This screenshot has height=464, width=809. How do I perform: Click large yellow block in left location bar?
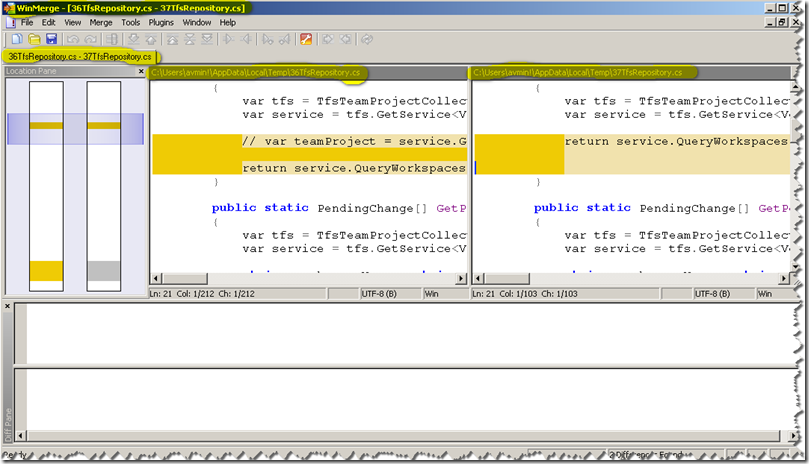[x=46, y=271]
